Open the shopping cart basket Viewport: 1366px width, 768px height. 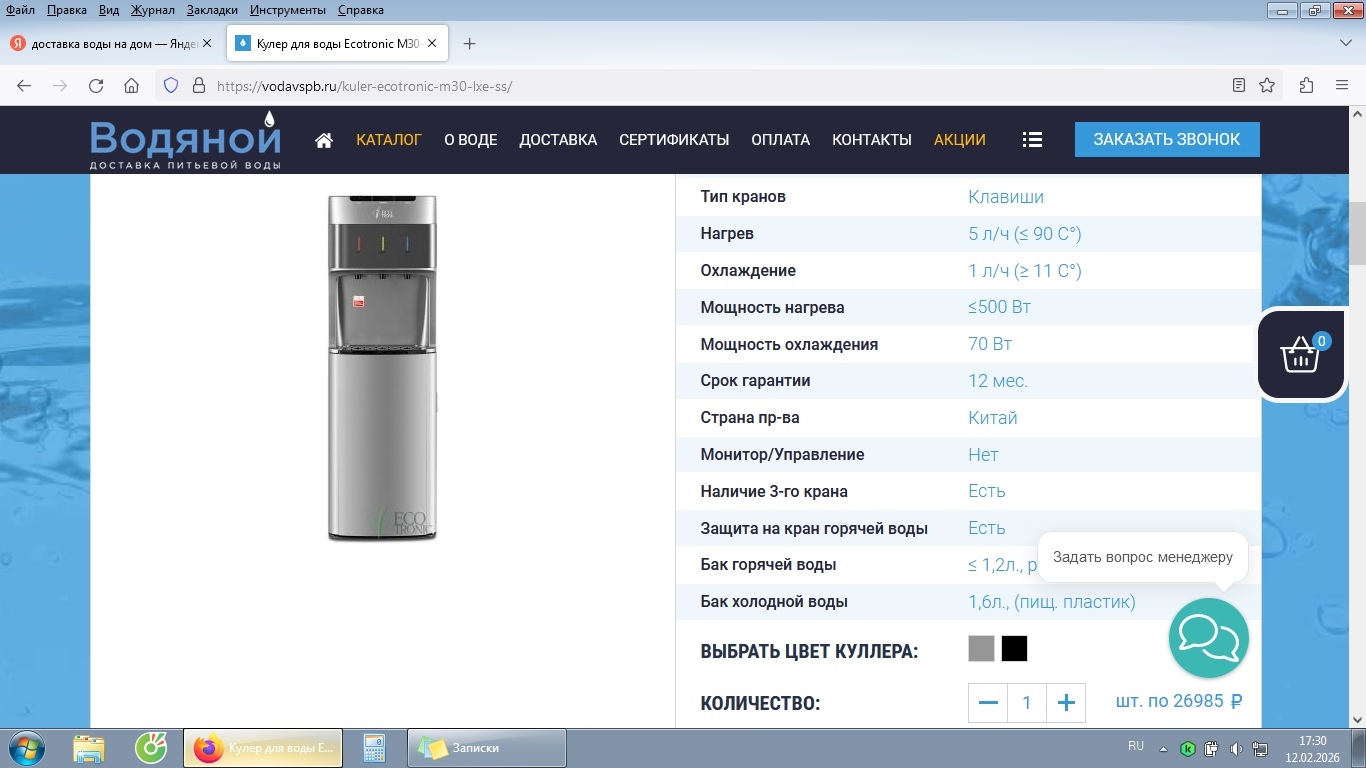click(1300, 355)
